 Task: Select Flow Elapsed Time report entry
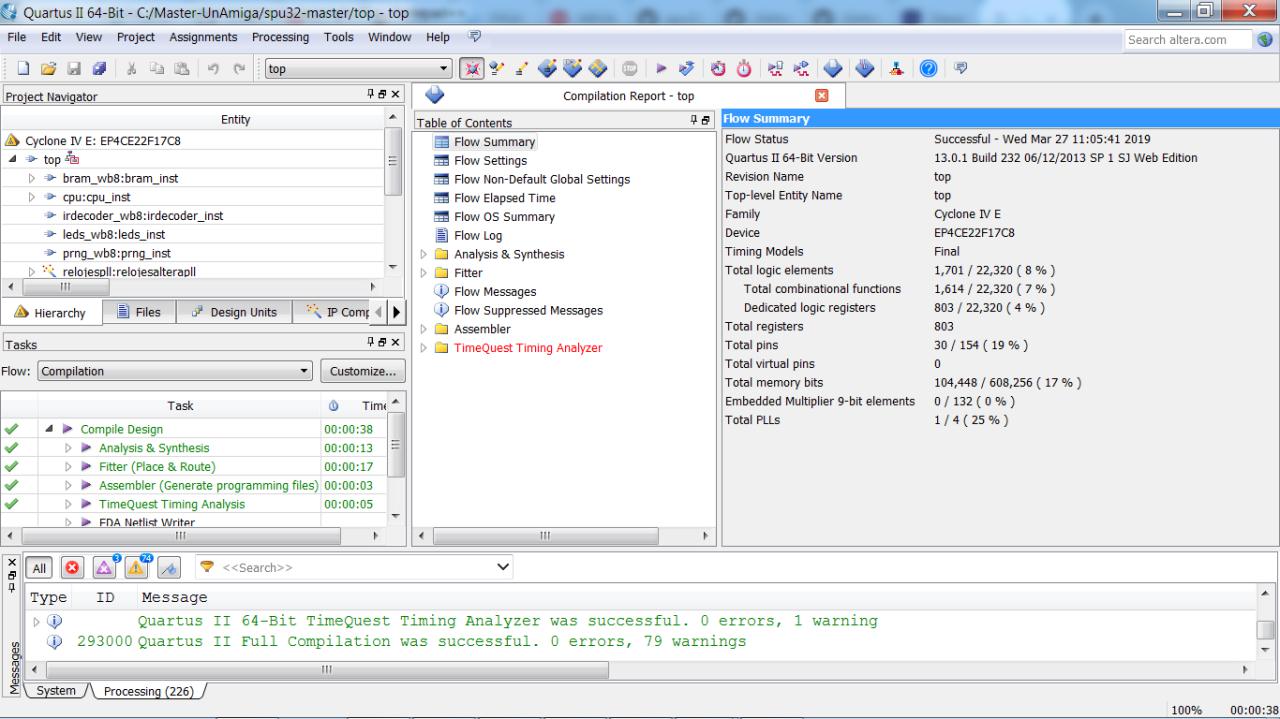point(504,198)
